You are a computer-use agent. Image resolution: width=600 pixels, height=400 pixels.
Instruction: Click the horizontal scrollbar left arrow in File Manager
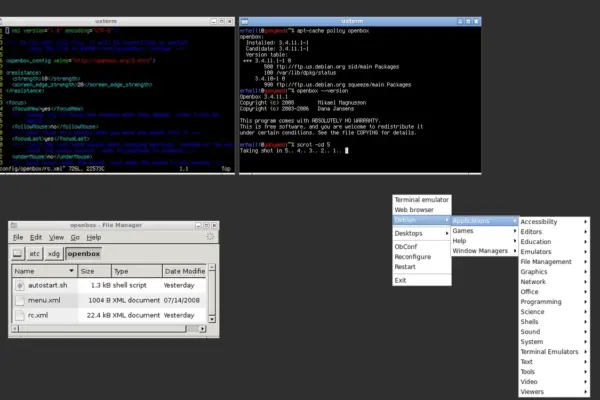click(x=15, y=328)
